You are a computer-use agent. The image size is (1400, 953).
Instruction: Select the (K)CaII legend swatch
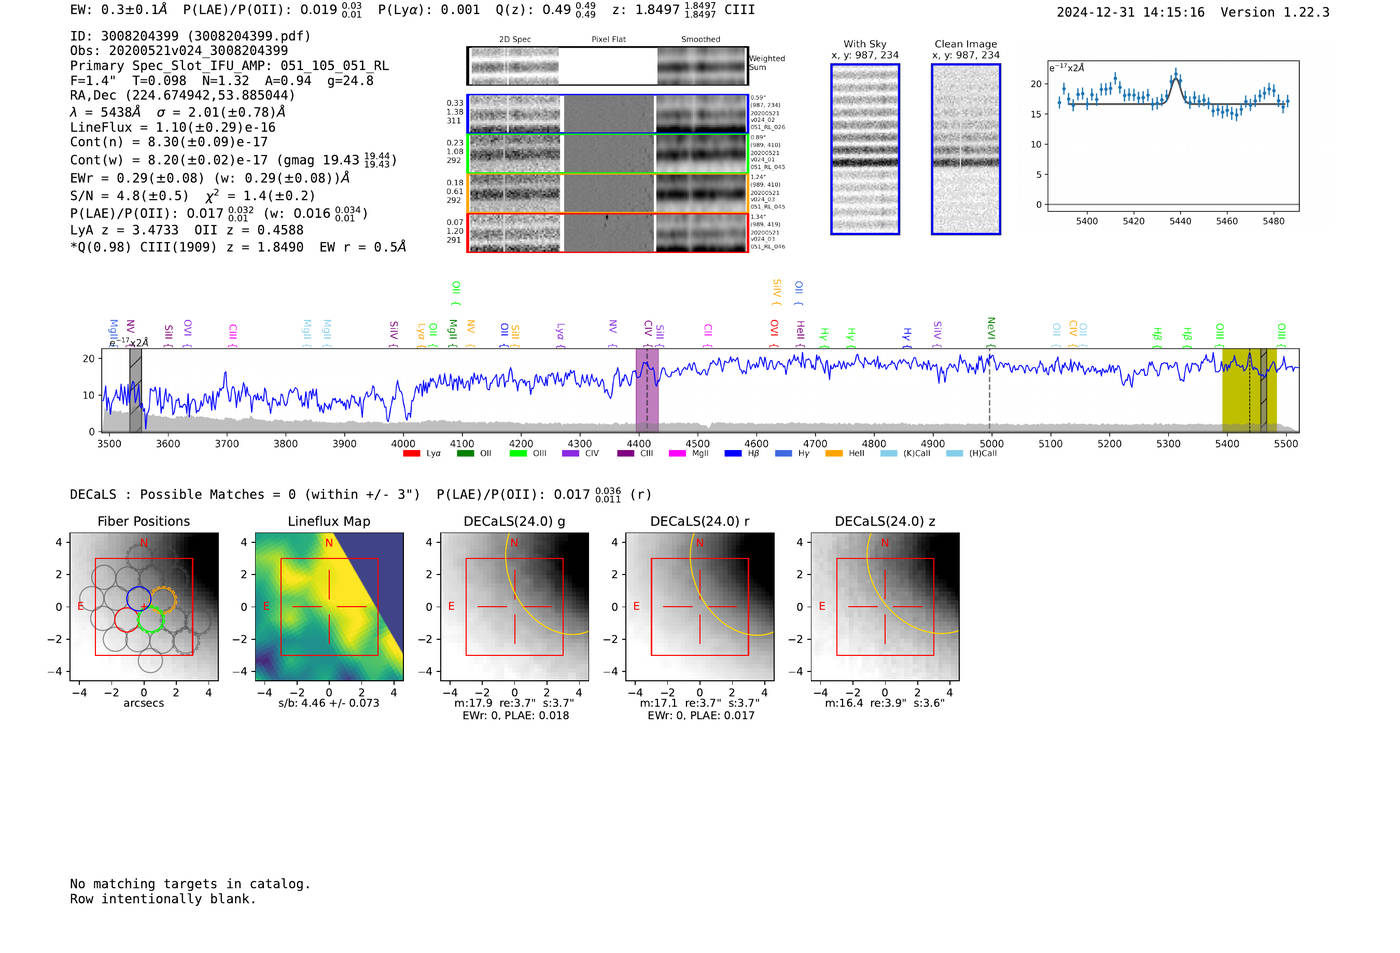(x=889, y=454)
